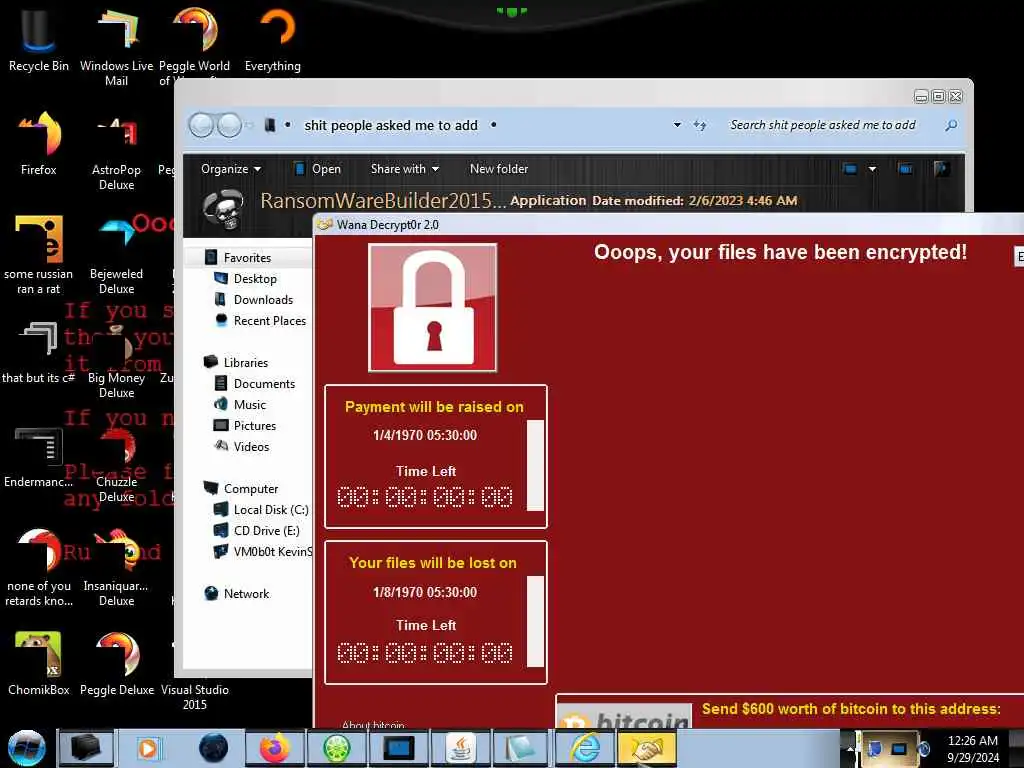The image size is (1024, 768).
Task: Switch to Wana Decrypt0r handshake taskbar button
Action: point(647,748)
